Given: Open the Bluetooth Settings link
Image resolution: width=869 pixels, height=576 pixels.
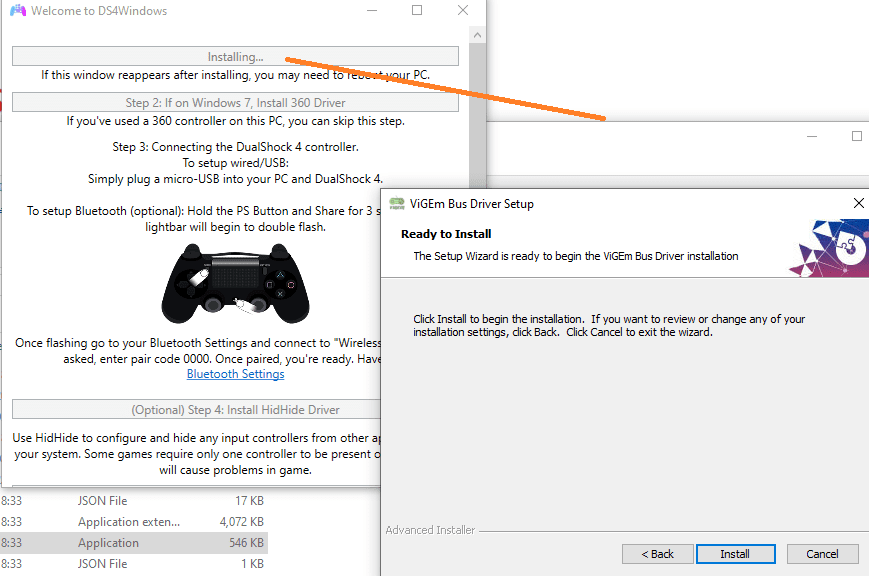Looking at the screenshot, I should [236, 374].
